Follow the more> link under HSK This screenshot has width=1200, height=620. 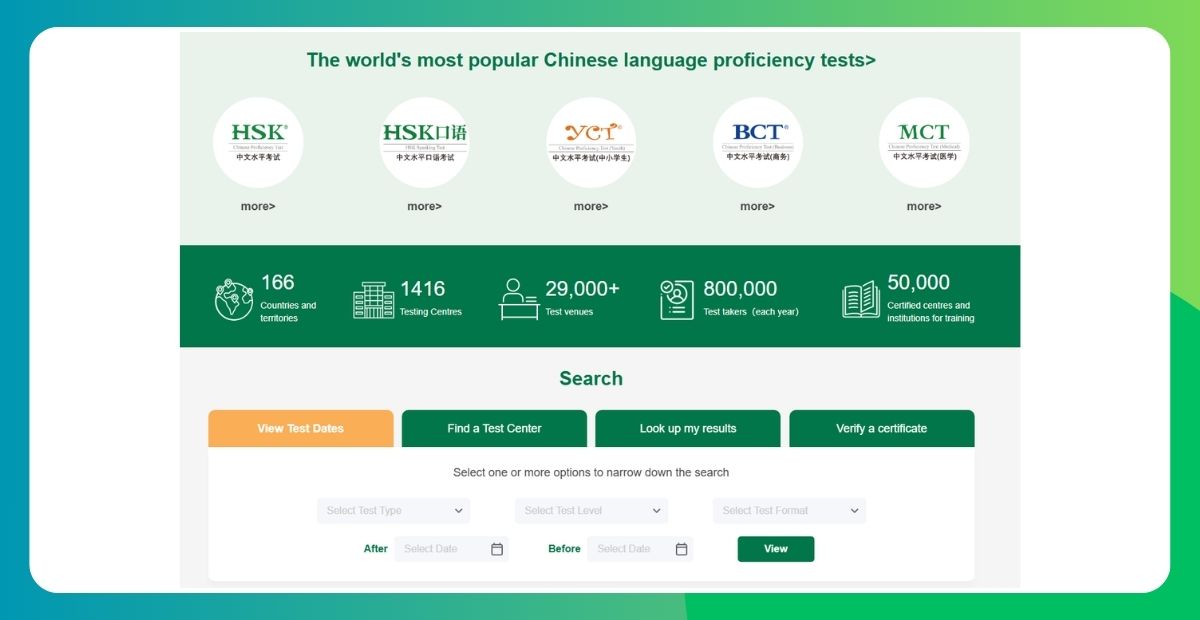click(258, 207)
